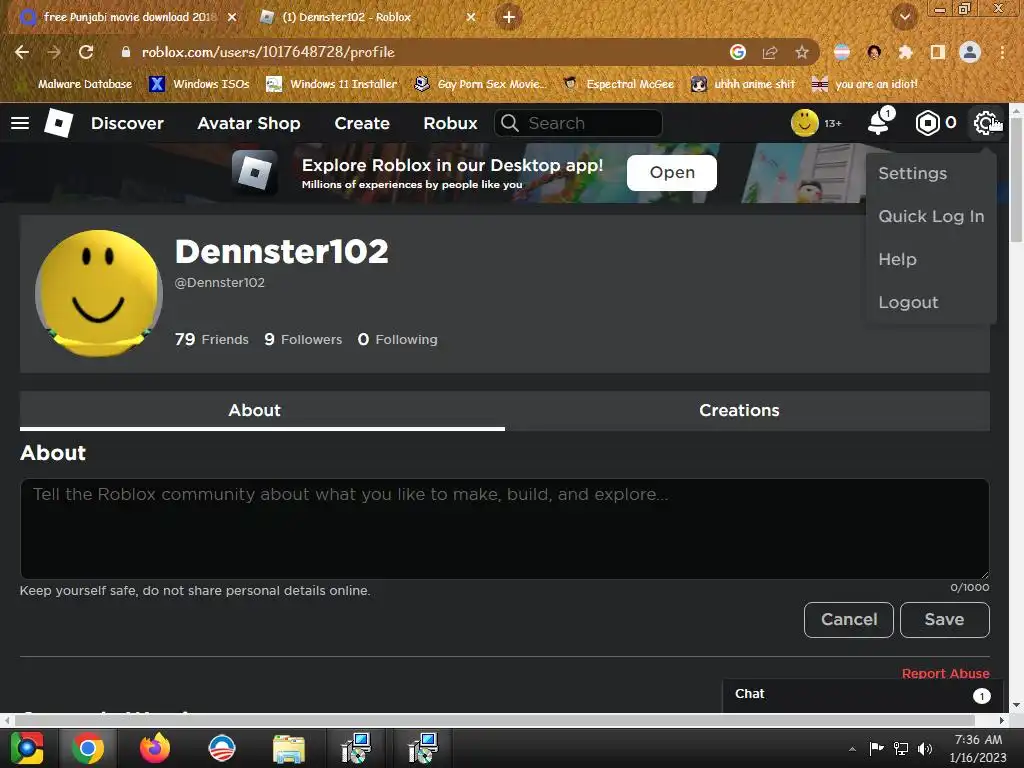
Task: Open Malware Database bookmark
Action: pos(78,84)
